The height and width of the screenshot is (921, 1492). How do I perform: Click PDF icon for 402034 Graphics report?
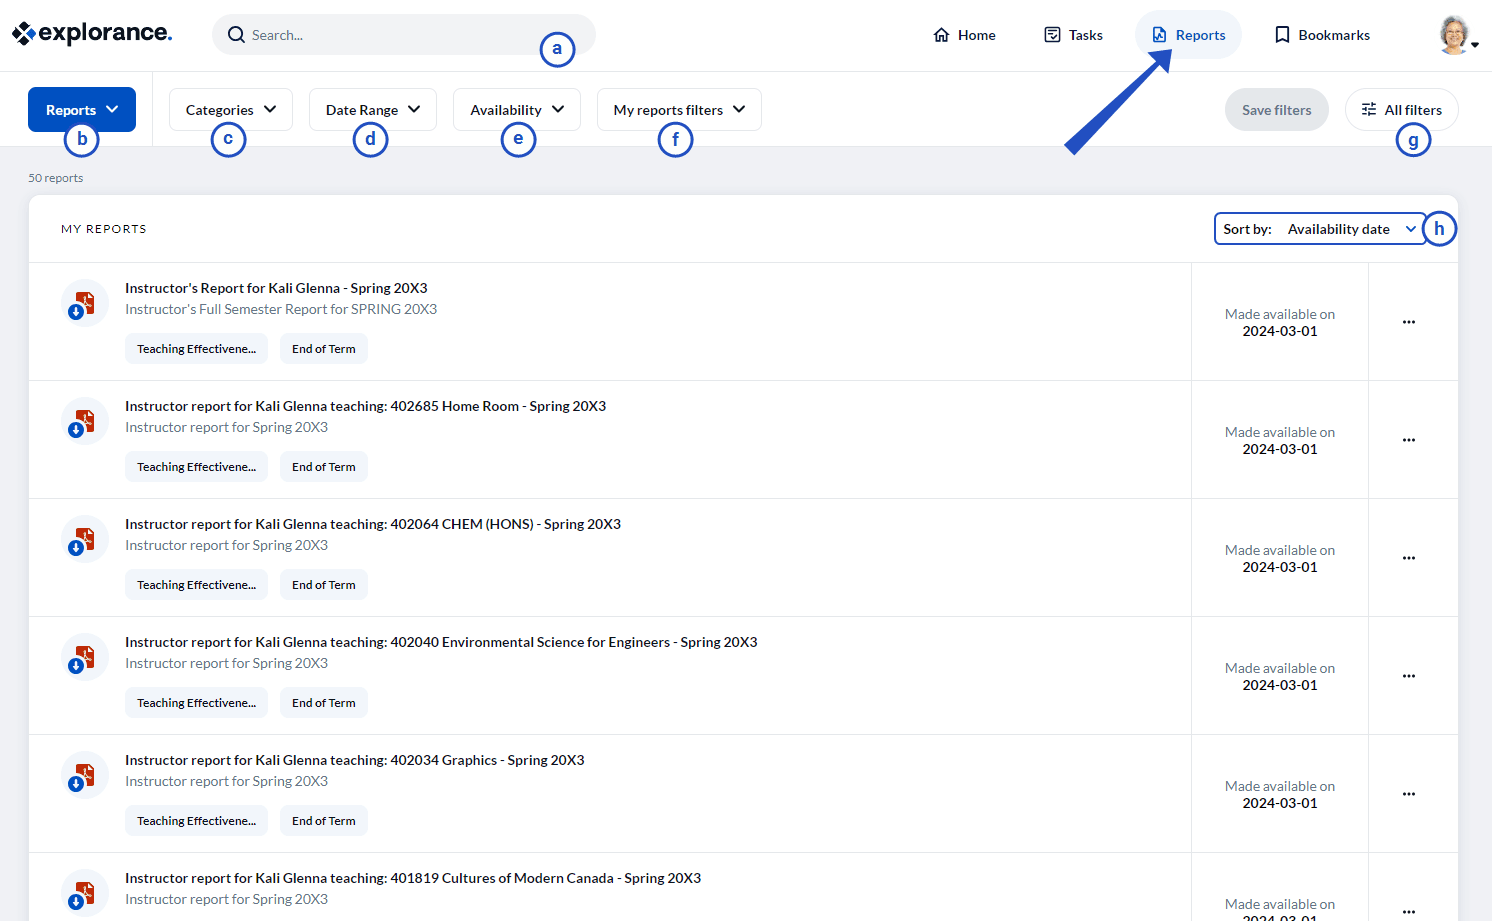click(84, 776)
